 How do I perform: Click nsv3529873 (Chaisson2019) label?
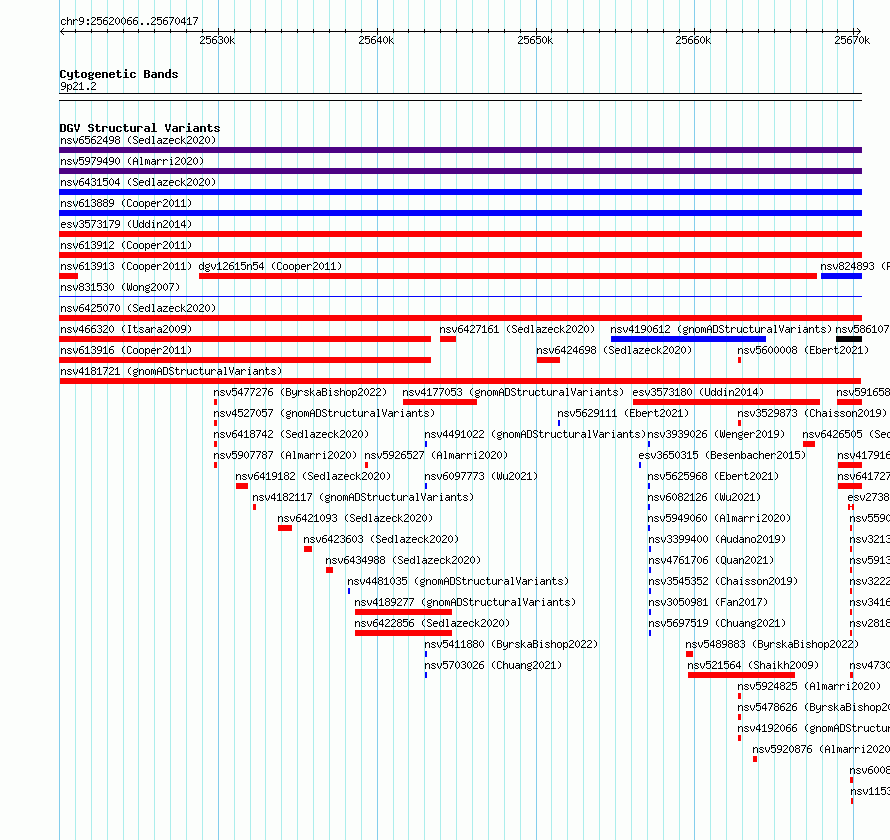coord(812,413)
